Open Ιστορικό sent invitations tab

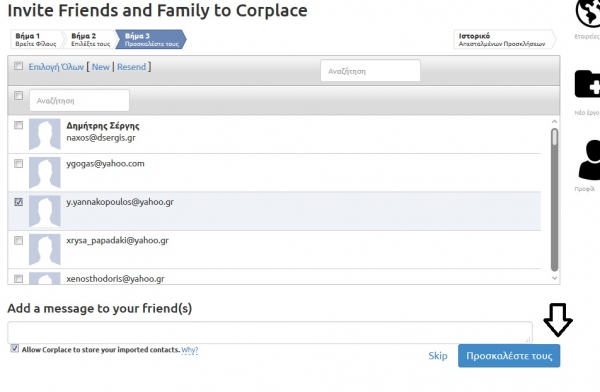(x=504, y=39)
